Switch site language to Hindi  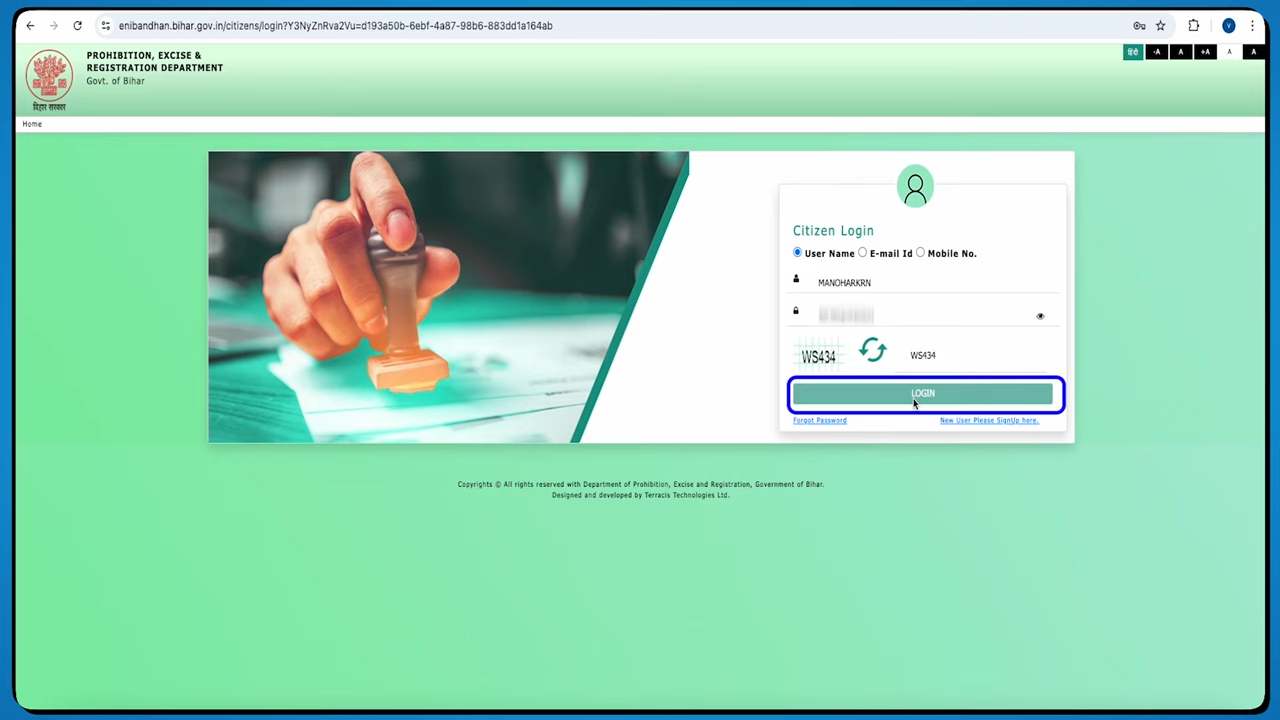coord(1132,52)
